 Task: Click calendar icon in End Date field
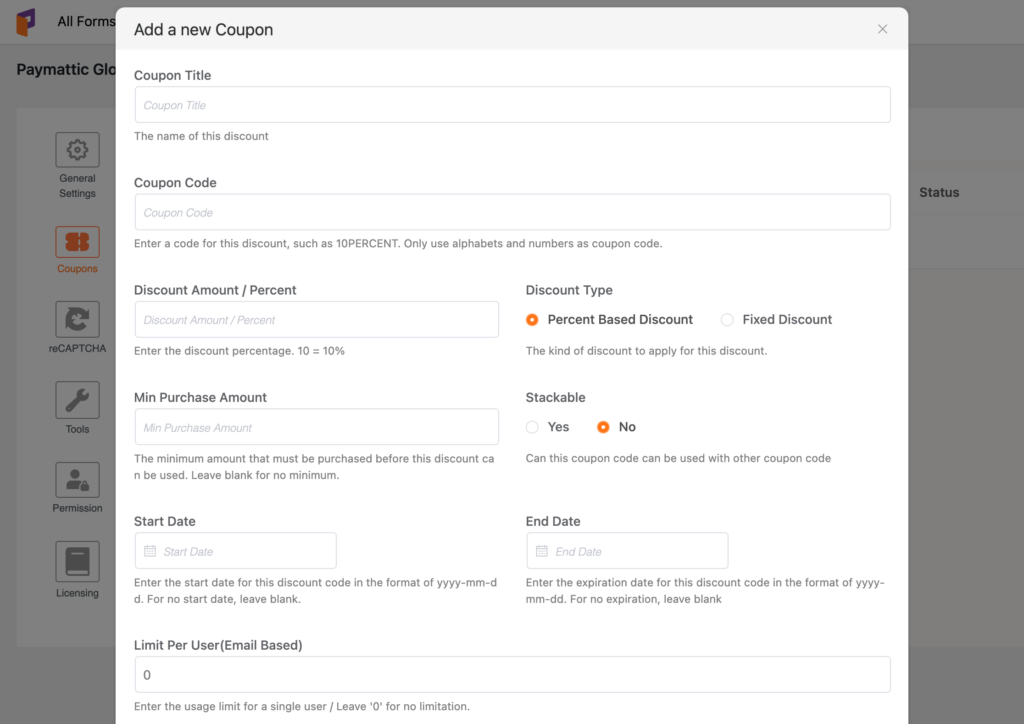541,551
